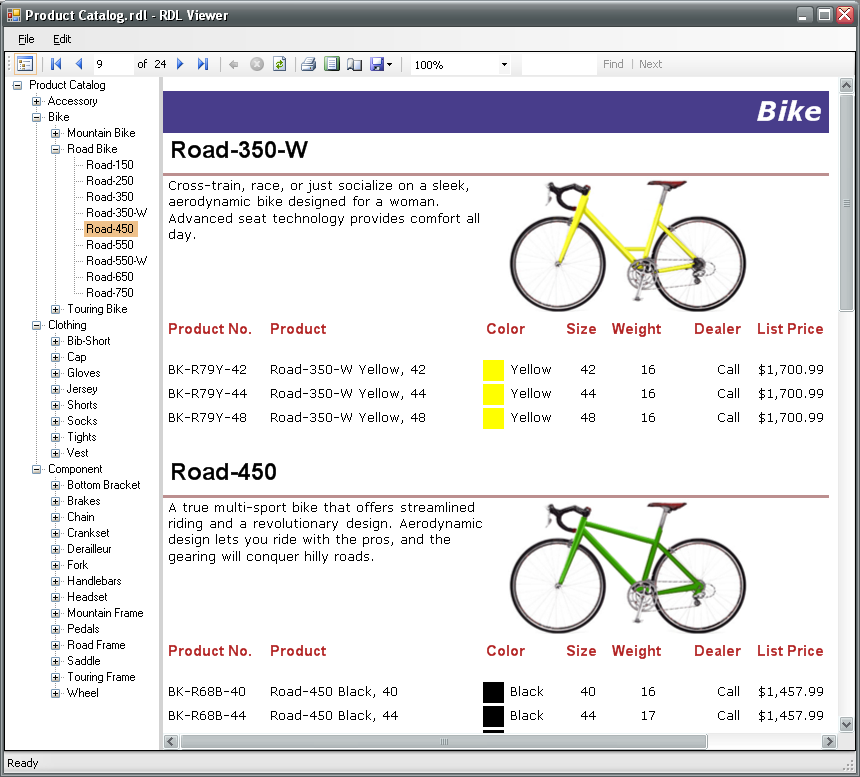Expand the Touring Bike tree node
This screenshot has width=860, height=777.
[56, 309]
